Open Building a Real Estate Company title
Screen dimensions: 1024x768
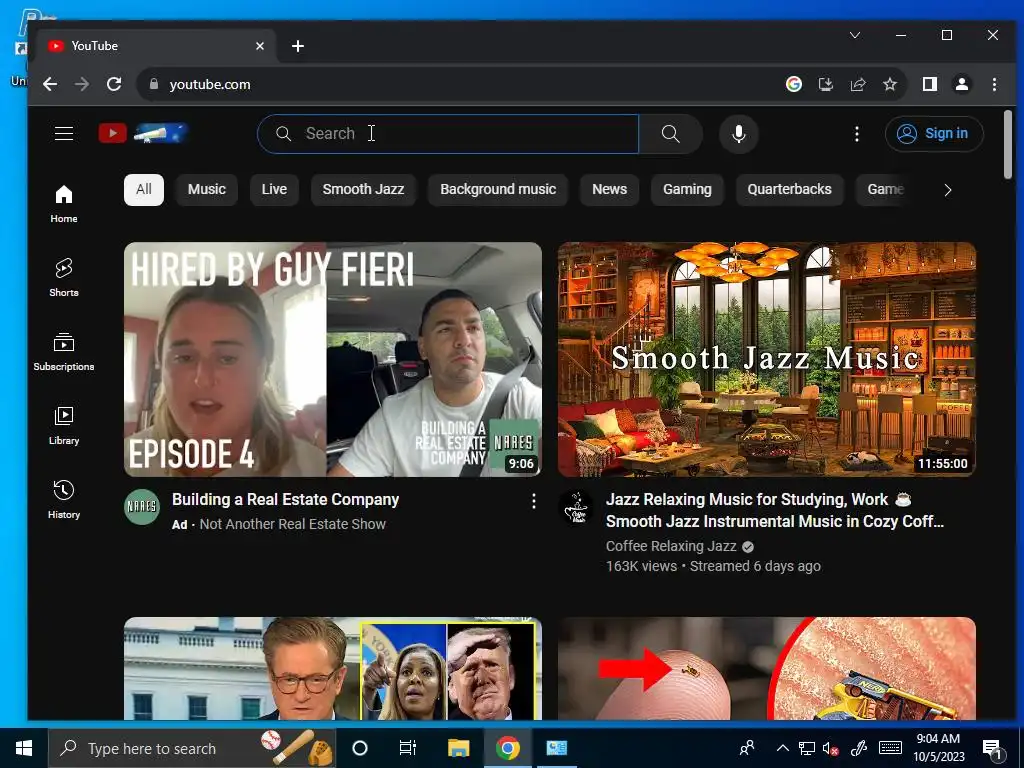[x=285, y=500]
